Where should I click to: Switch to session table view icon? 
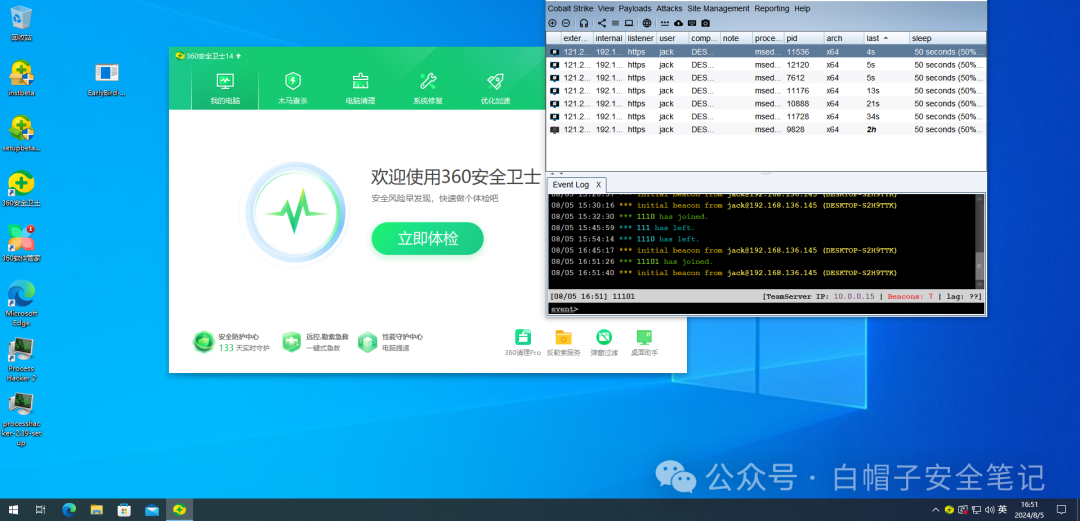[x=615, y=23]
